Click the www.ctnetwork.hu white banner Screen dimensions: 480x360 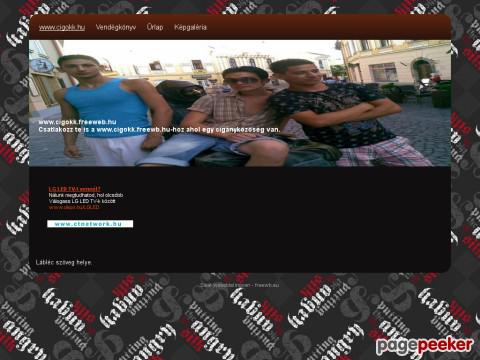click(90, 224)
